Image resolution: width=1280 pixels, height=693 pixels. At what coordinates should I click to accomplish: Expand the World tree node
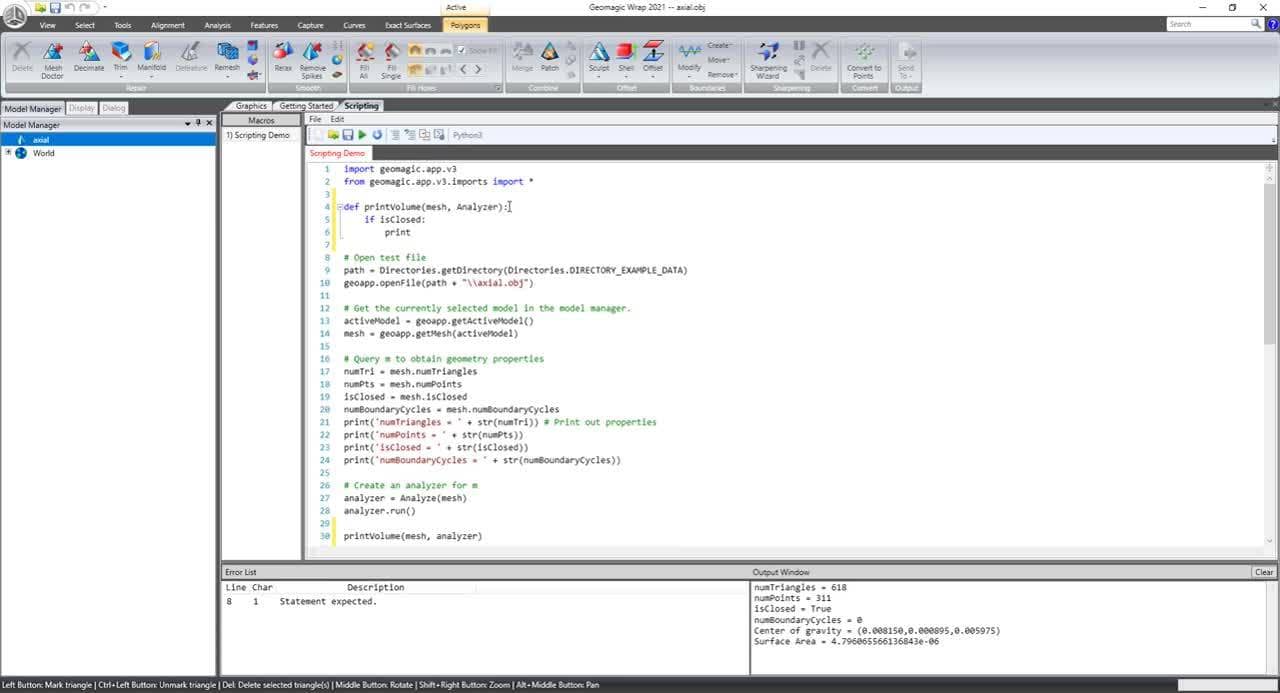click(8, 153)
